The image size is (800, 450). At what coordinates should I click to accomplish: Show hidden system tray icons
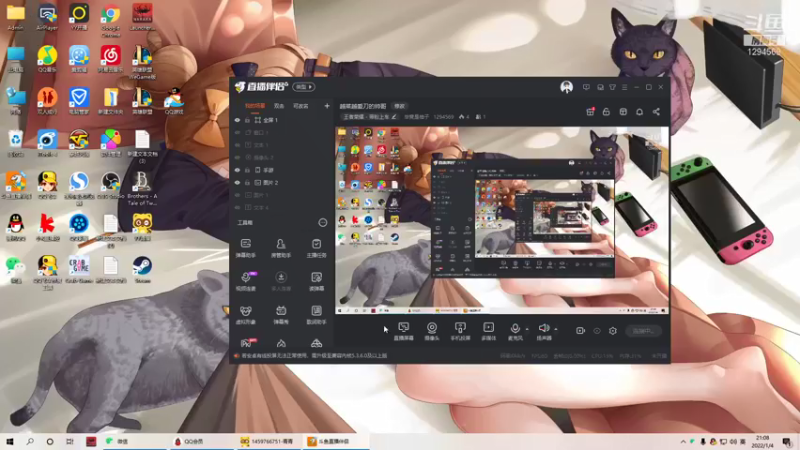point(683,441)
